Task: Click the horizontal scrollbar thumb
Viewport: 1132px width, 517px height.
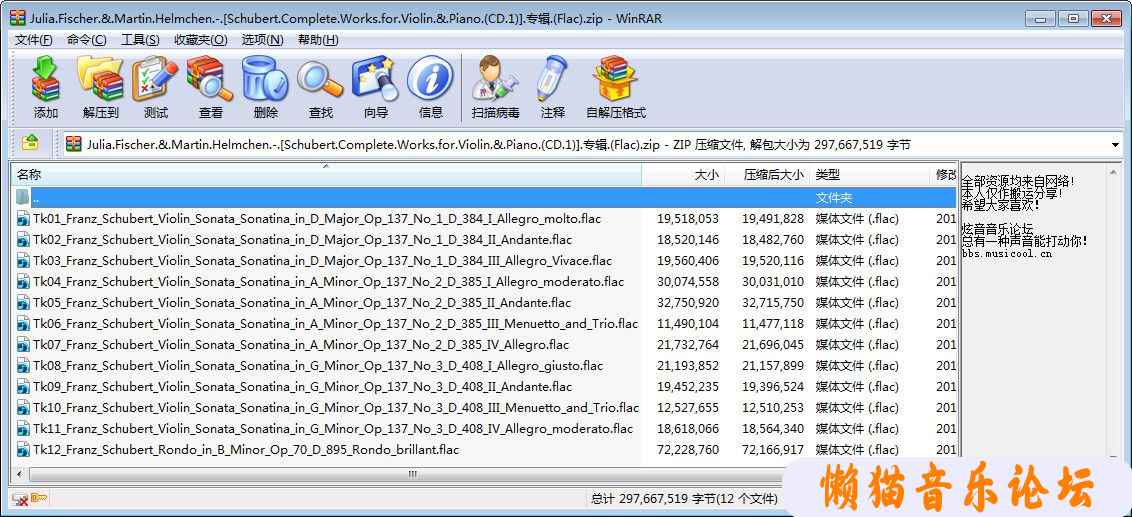Action: tap(412, 474)
